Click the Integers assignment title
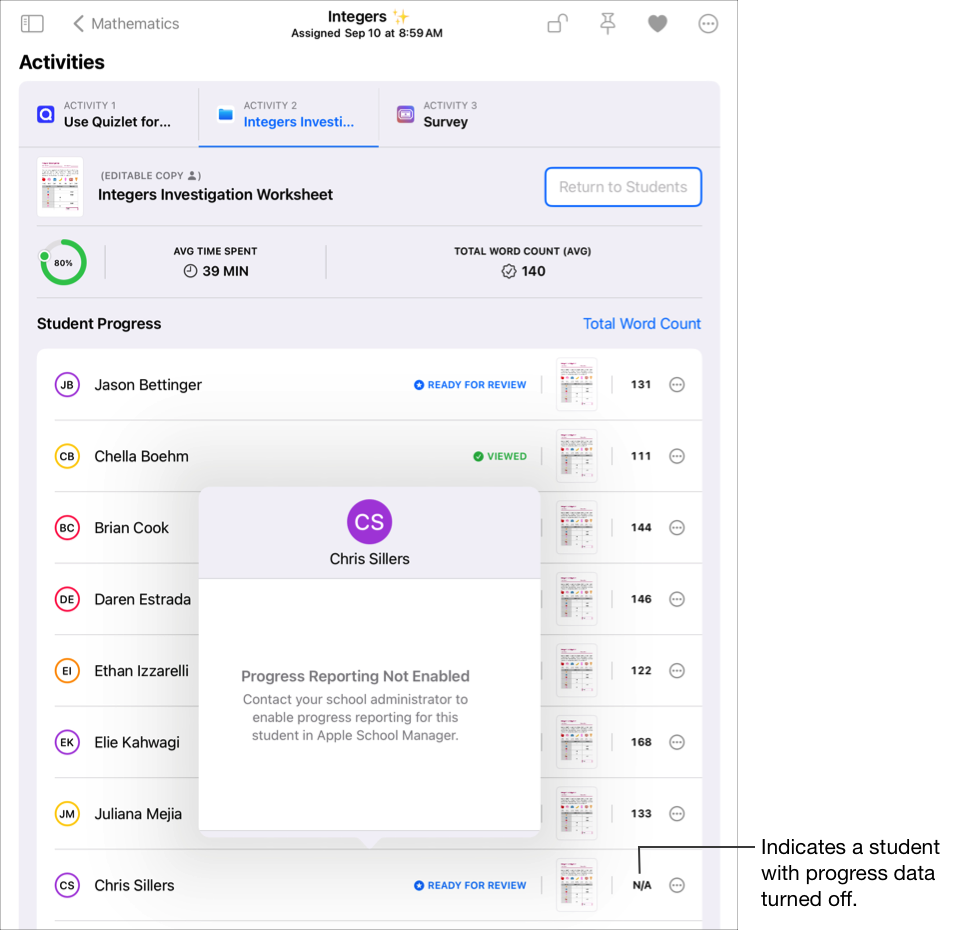Viewport: 954px width, 930px height. click(357, 16)
